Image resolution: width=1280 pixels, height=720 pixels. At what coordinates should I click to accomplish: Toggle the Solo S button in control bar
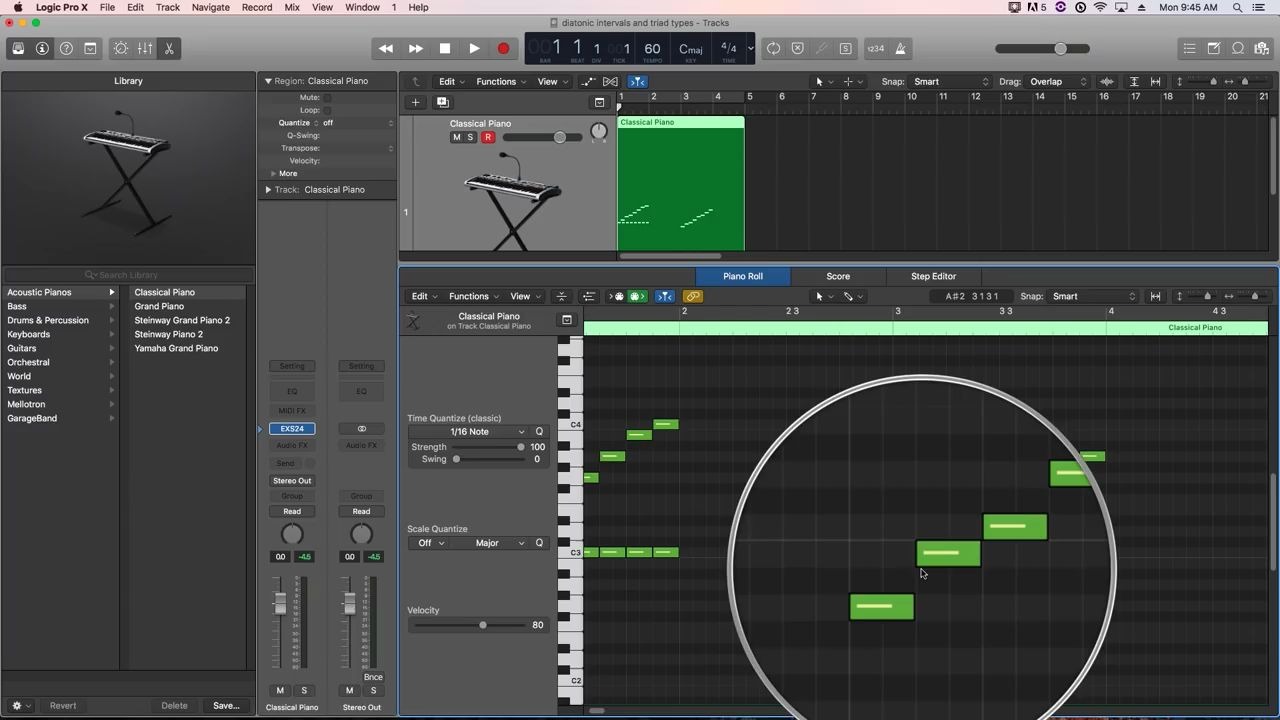tap(845, 48)
